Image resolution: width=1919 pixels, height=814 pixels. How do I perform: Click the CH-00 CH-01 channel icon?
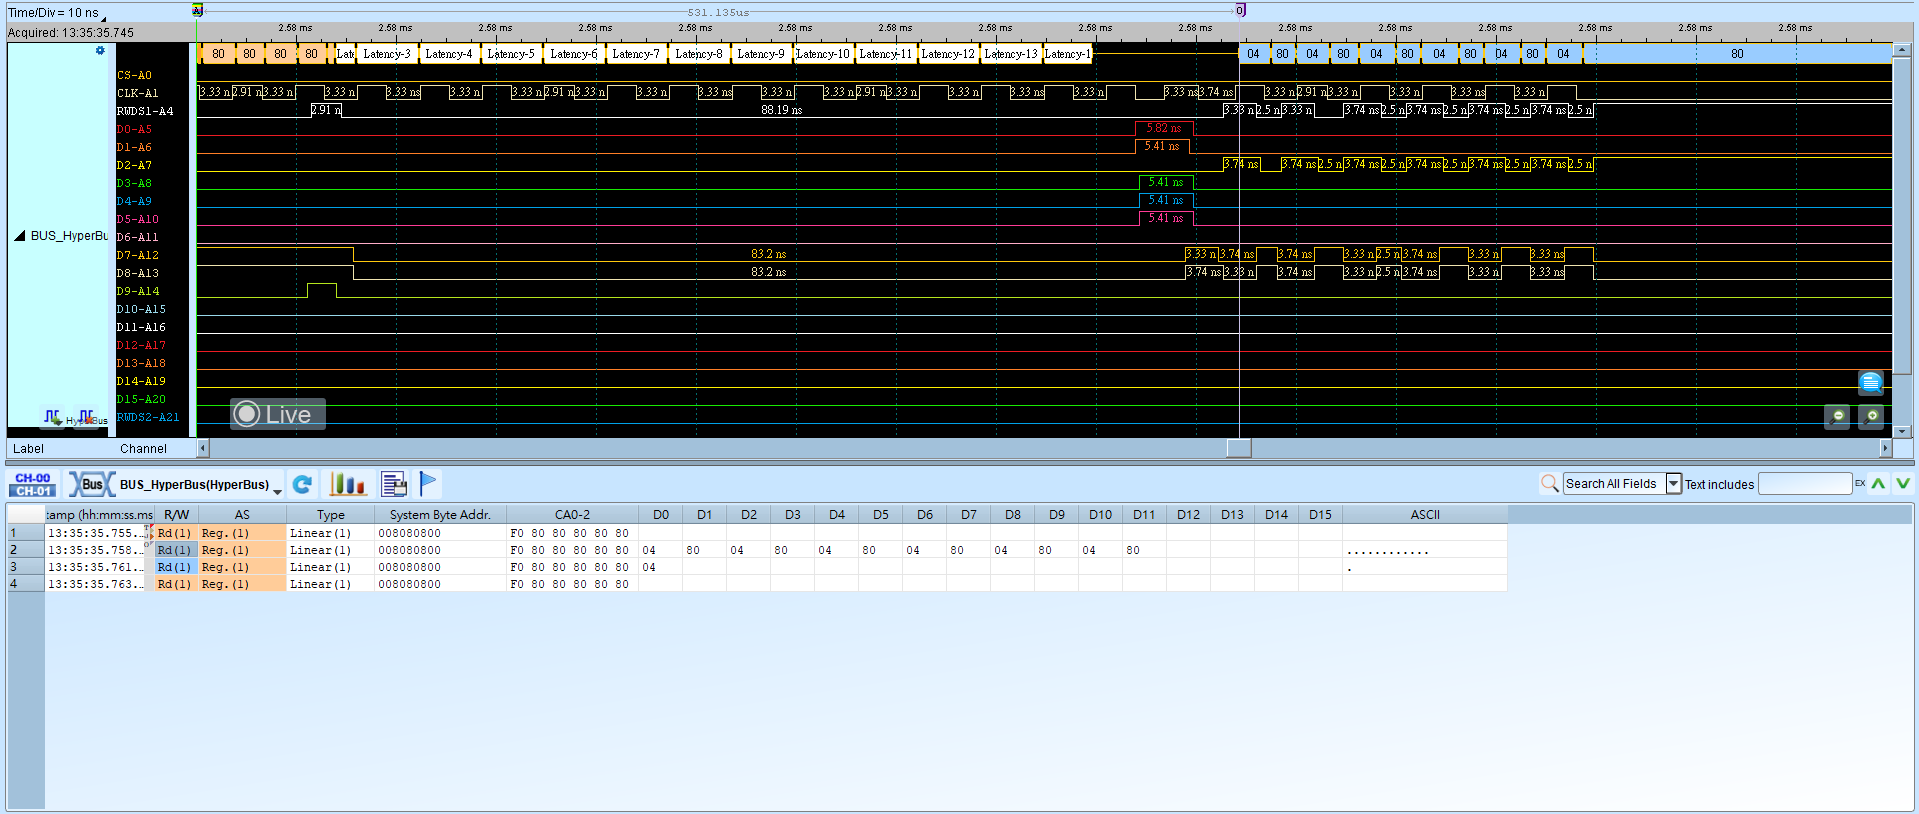point(33,485)
